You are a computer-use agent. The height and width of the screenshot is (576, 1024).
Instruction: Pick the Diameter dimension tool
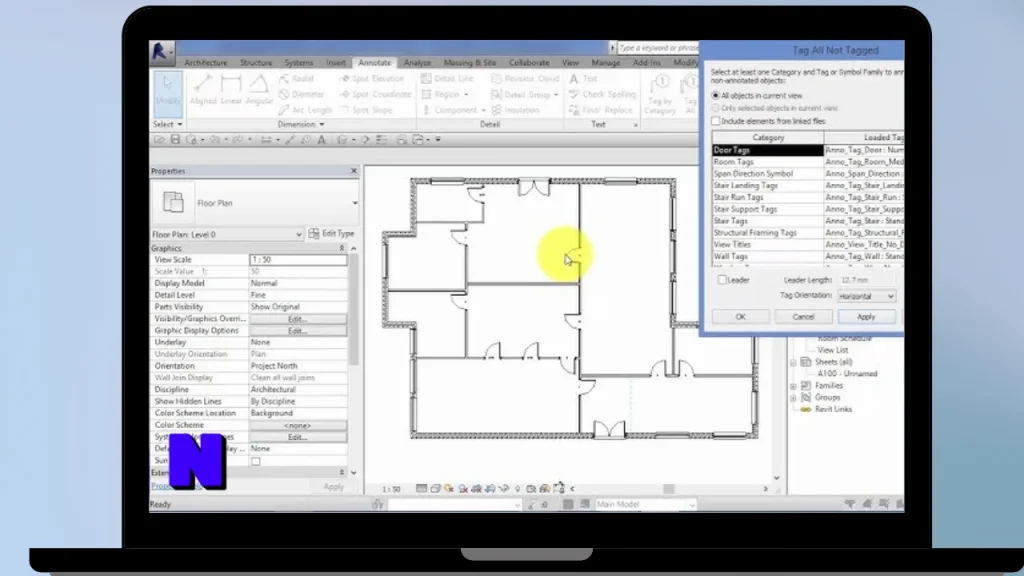pos(301,94)
